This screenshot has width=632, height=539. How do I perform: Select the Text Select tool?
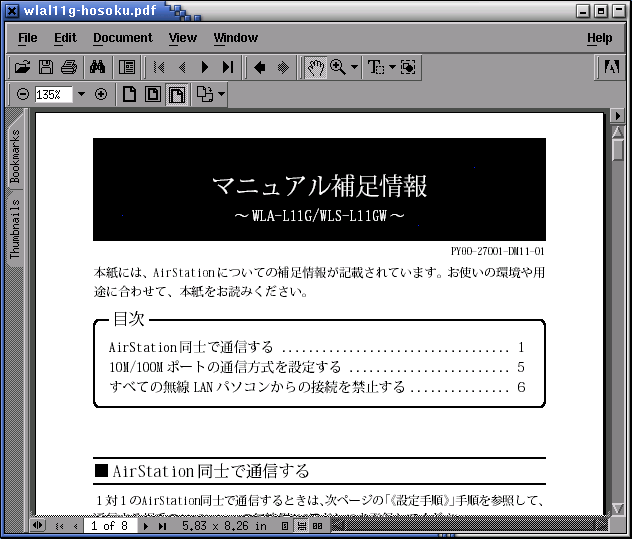tap(376, 67)
